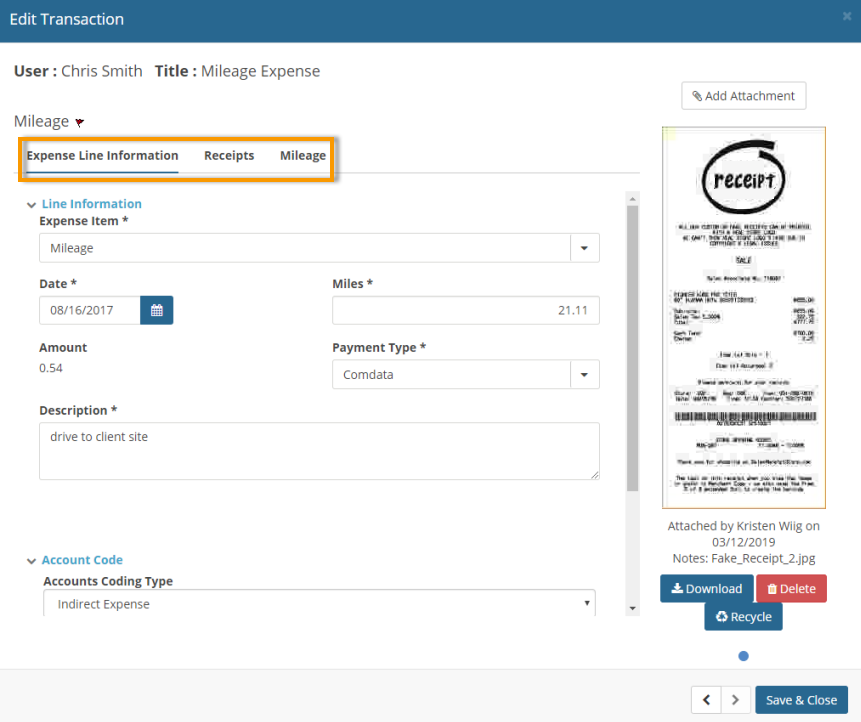Recycle the receipt attachment
Image resolution: width=861 pixels, height=722 pixels.
pyautogui.click(x=743, y=616)
